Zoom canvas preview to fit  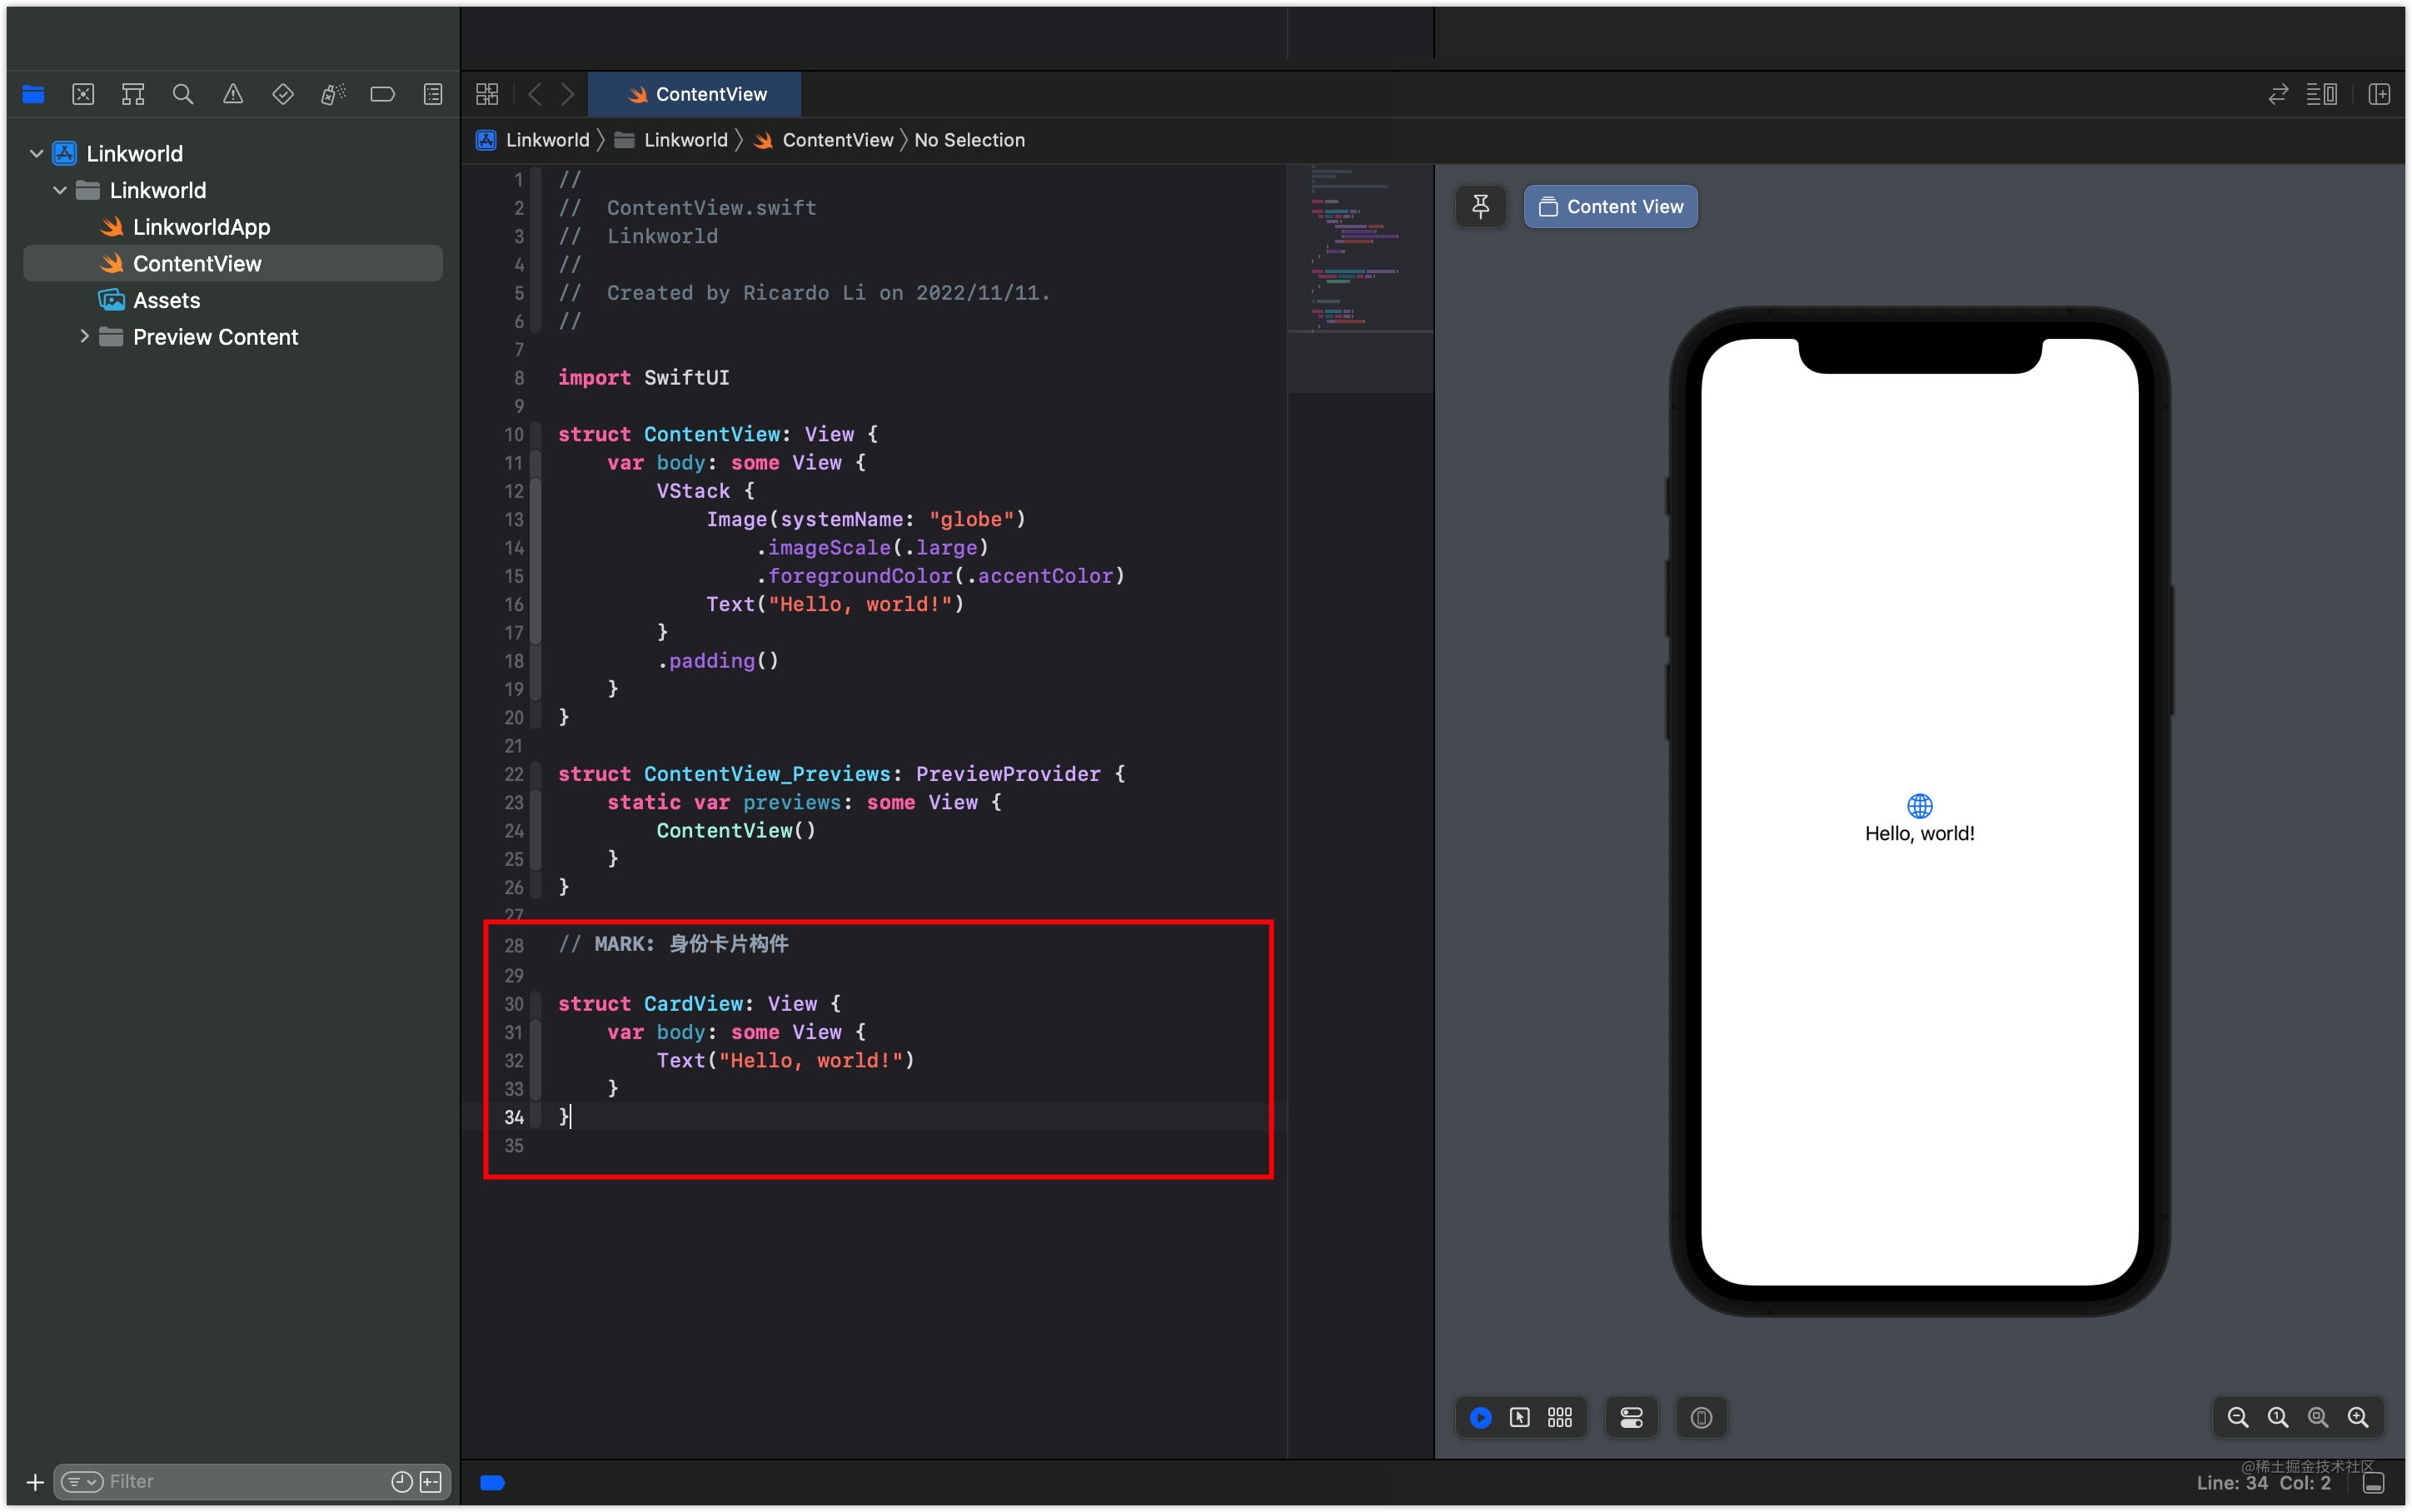(x=2318, y=1418)
